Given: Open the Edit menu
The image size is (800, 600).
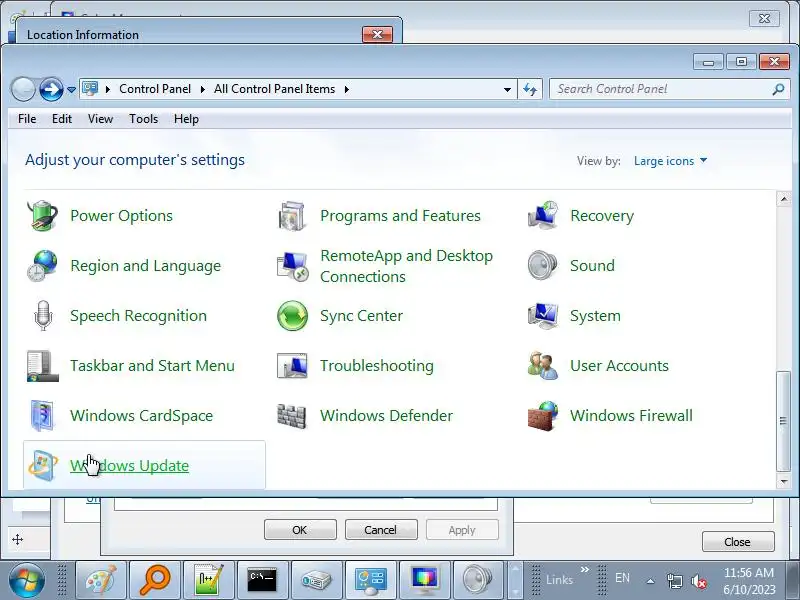Looking at the screenshot, I should pos(62,119).
